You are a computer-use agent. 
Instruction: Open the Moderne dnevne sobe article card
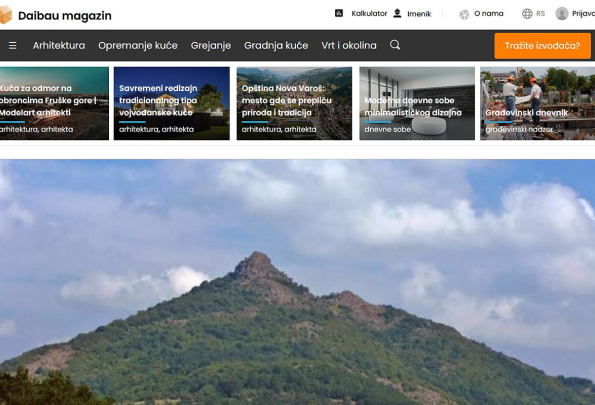point(417,103)
